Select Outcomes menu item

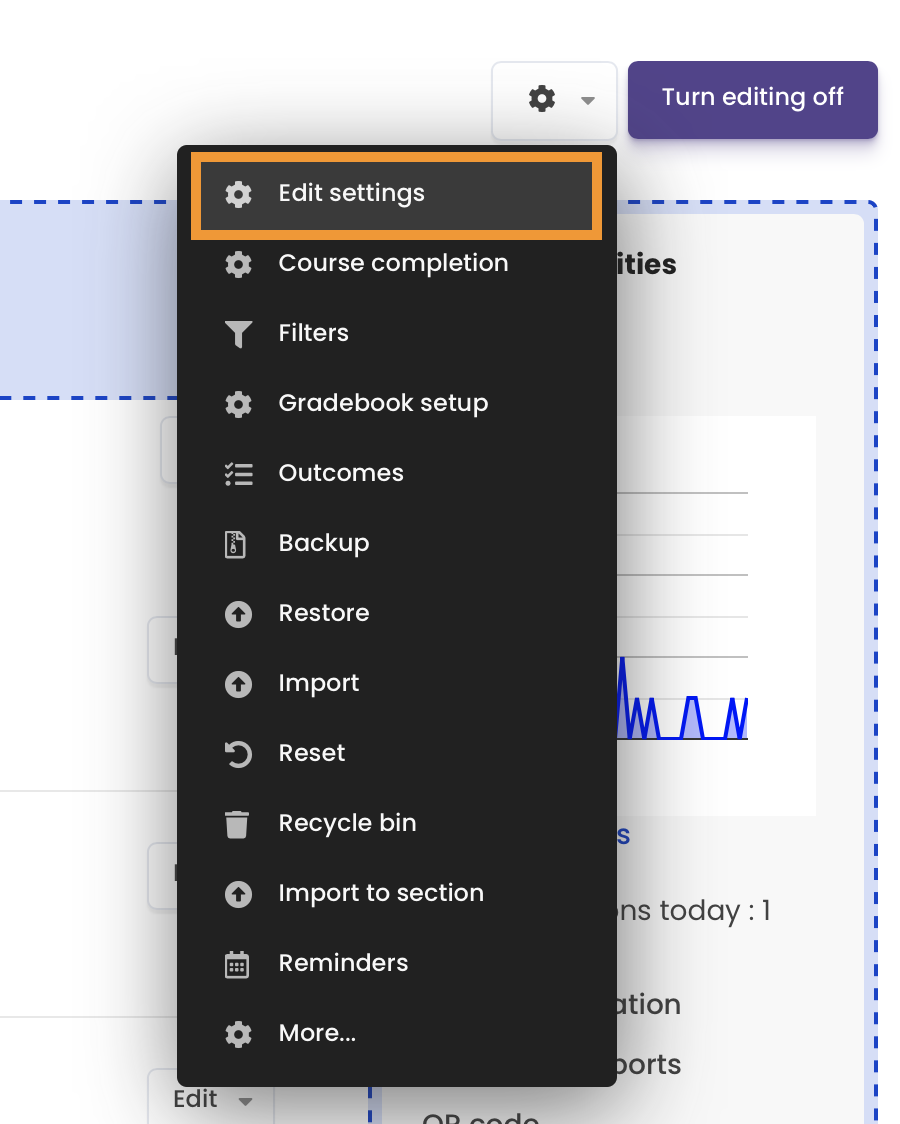pyautogui.click(x=396, y=474)
